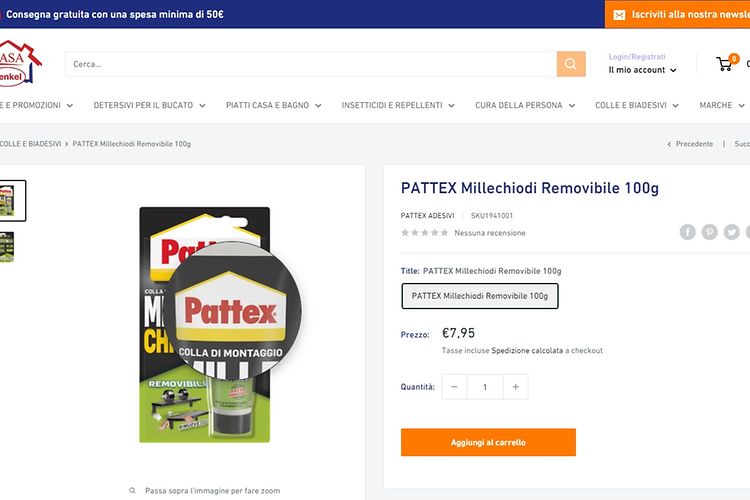Screen dimensions: 750x500
Task: Open the Insetticidi e repellenti menu
Action: [x=397, y=105]
